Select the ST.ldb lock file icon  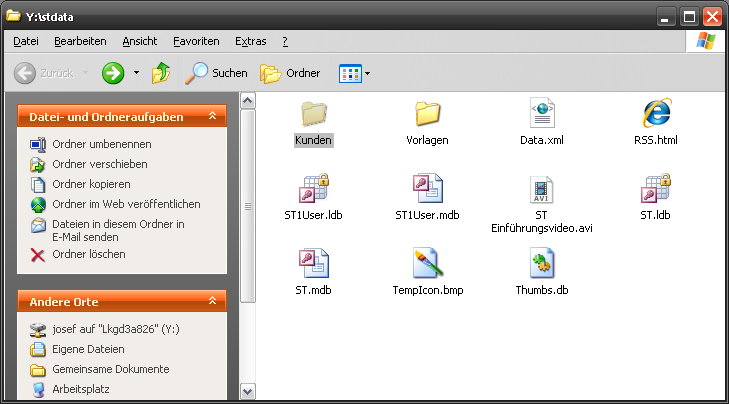pyautogui.click(x=656, y=188)
